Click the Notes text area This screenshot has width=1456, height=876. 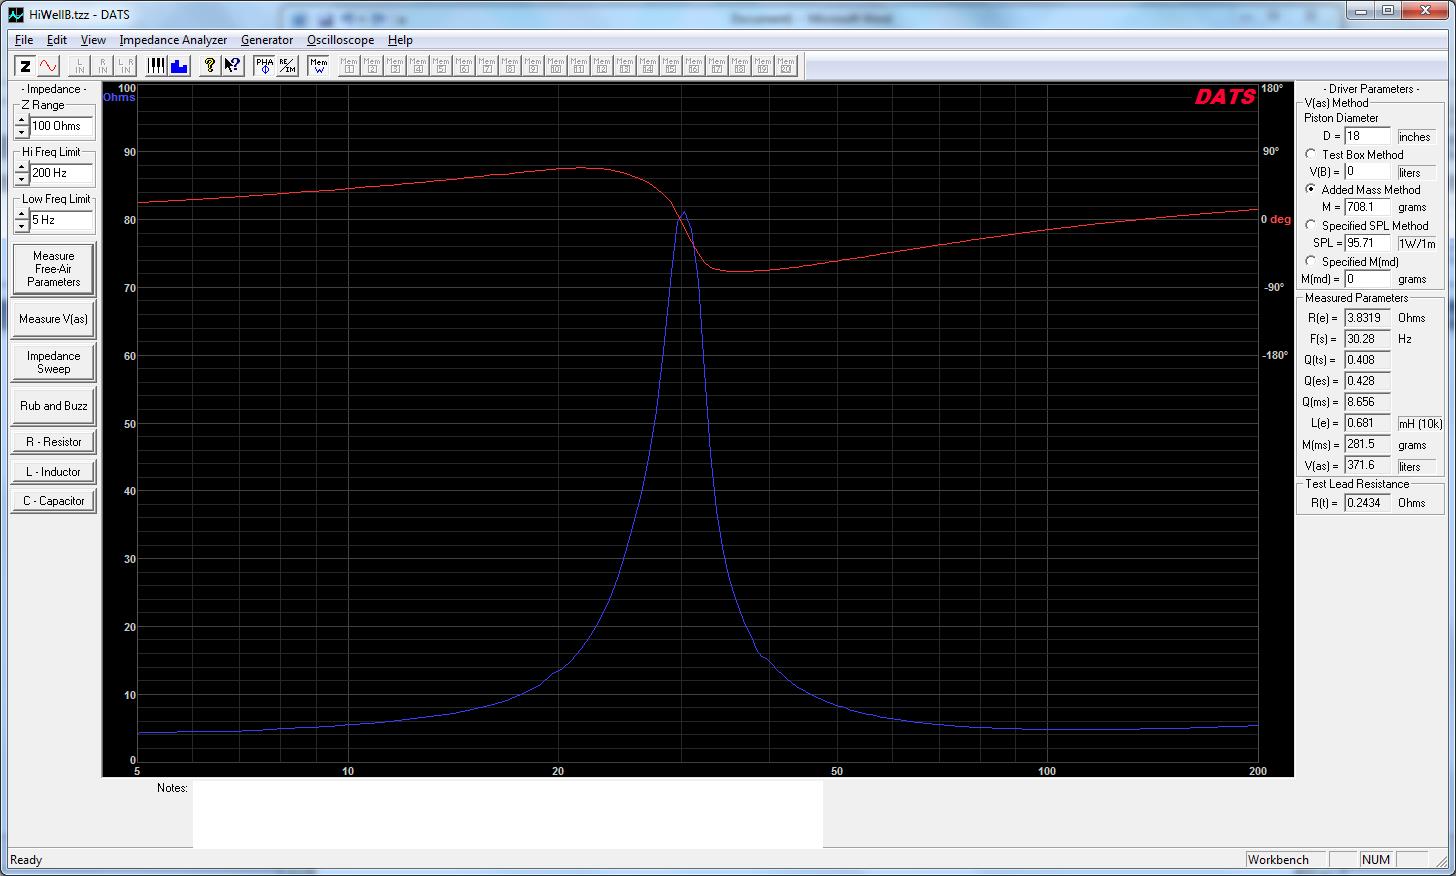(507, 814)
